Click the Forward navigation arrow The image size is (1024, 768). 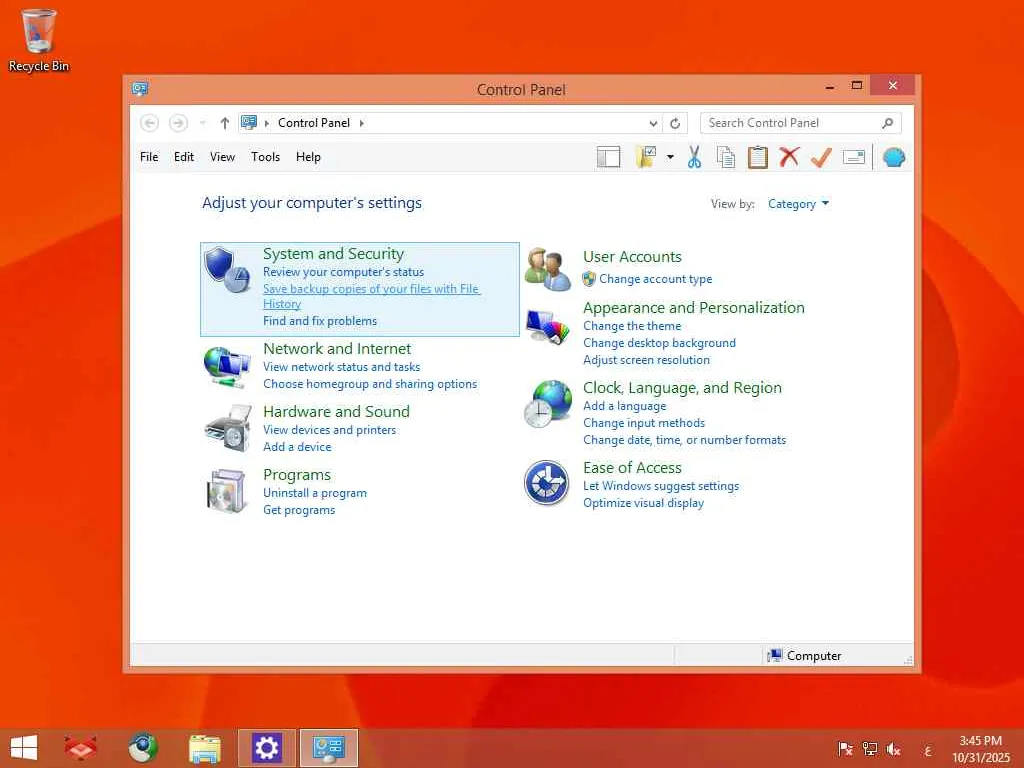[178, 123]
